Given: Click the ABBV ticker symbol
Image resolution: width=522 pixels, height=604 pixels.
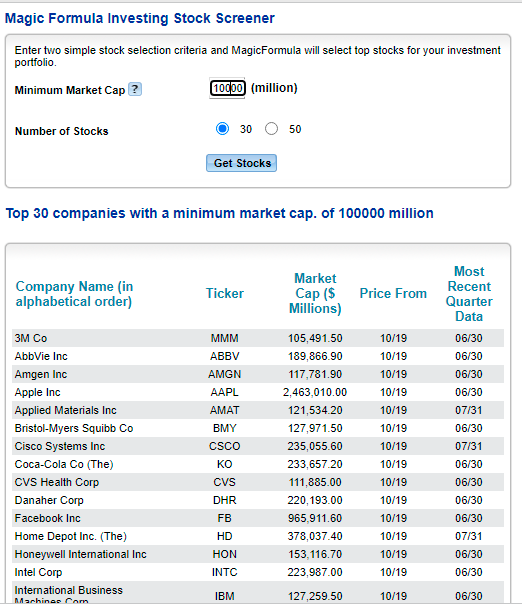Looking at the screenshot, I should click(225, 356).
